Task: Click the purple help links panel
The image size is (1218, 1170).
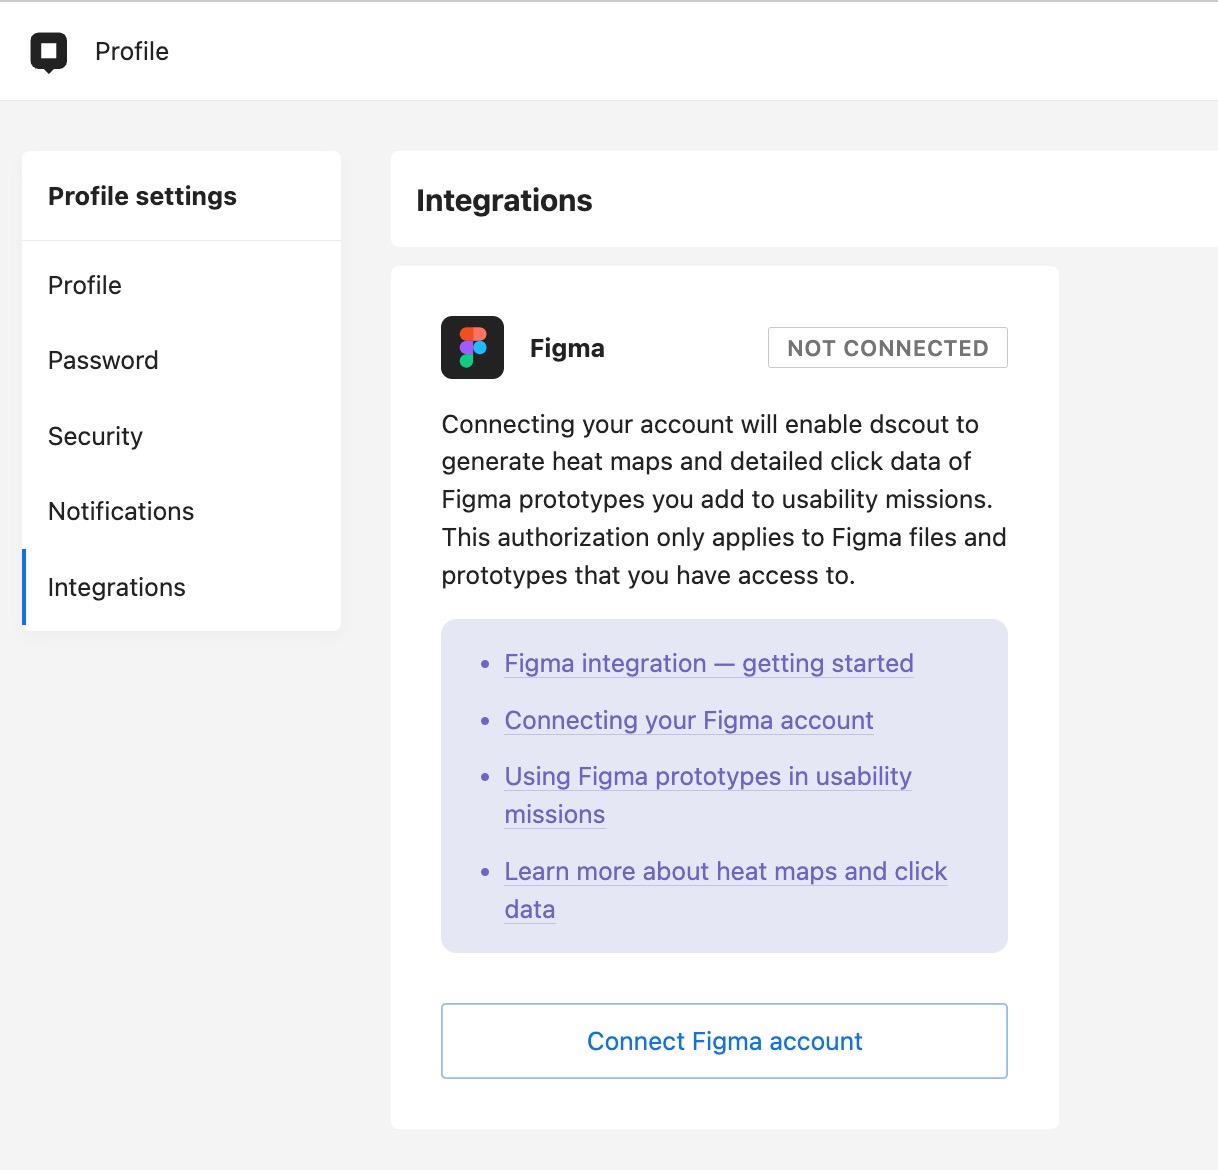Action: pos(724,785)
